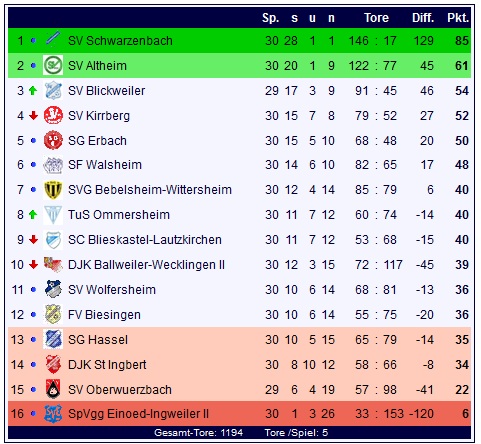Click the red down arrow beside SC Blieskastel-Lautzkirchen
Viewport: 481px width, 444px height.
tap(33, 239)
